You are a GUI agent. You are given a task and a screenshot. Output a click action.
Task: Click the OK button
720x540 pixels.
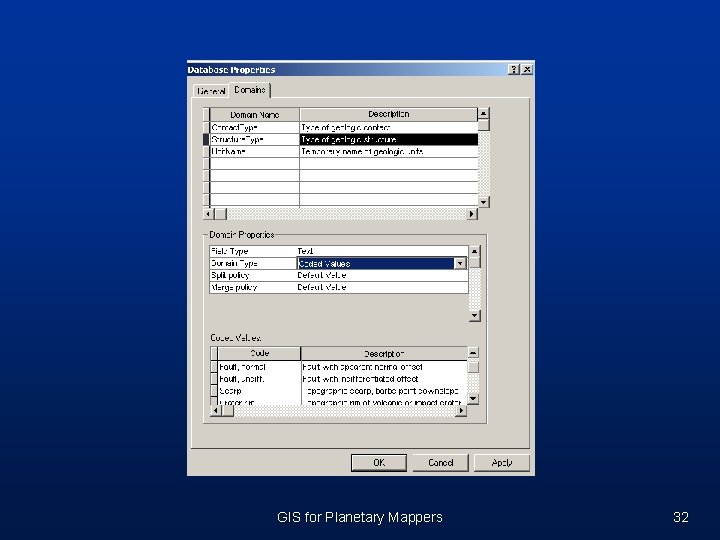(379, 462)
